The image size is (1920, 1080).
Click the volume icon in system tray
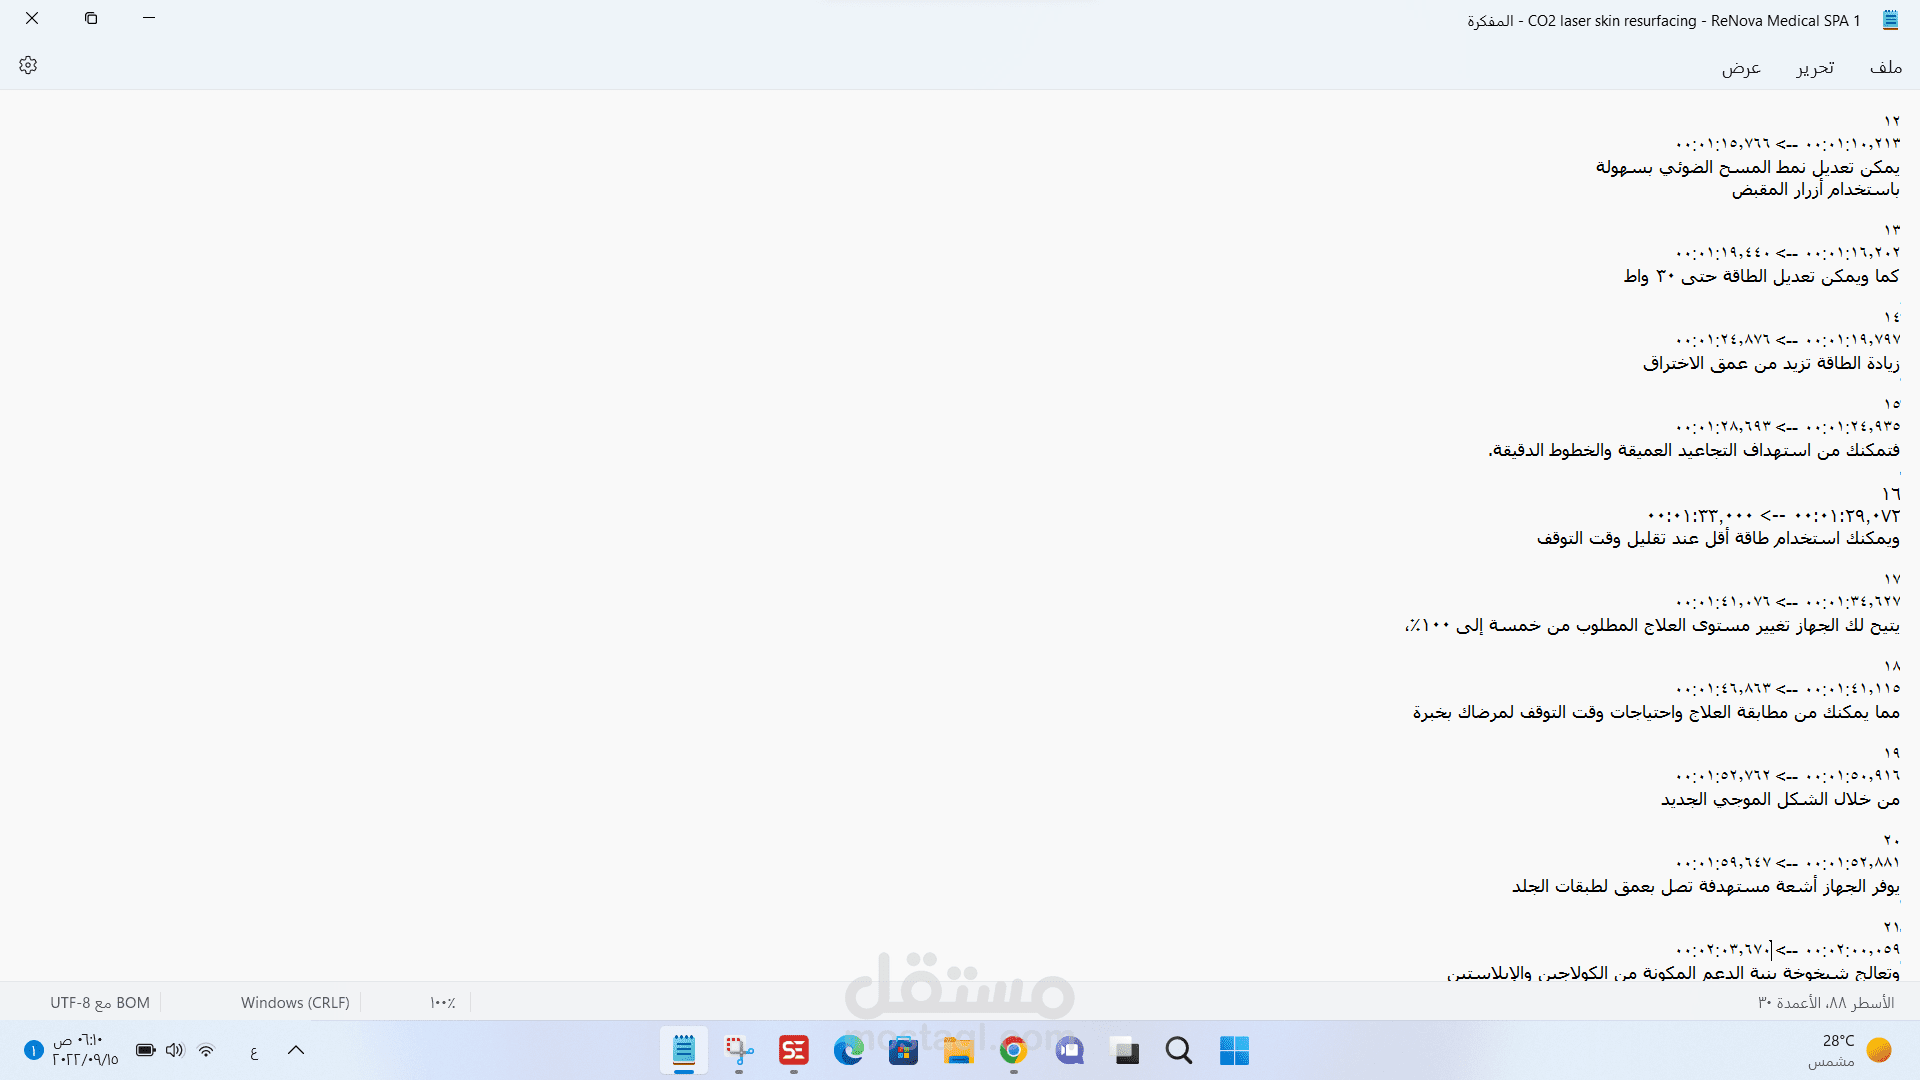(175, 1050)
